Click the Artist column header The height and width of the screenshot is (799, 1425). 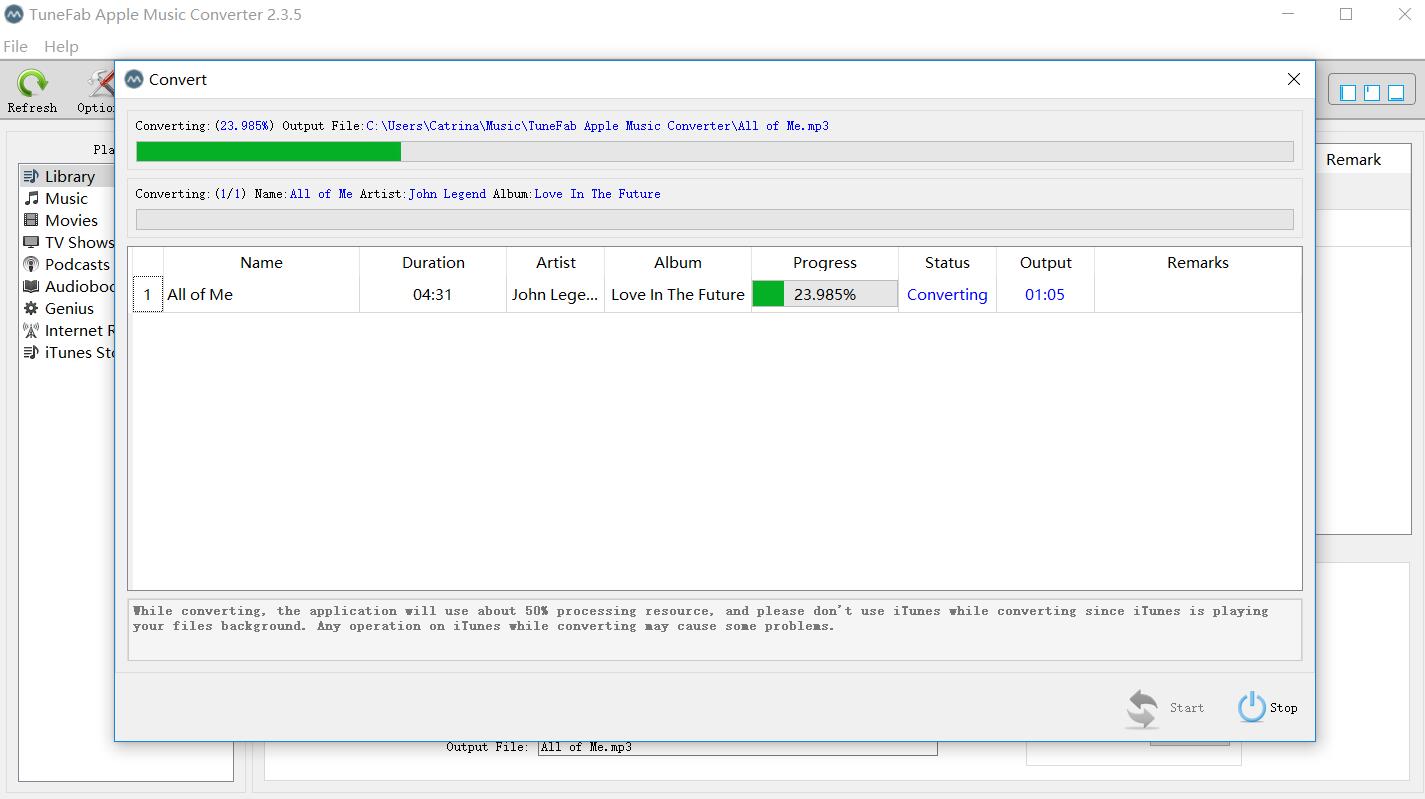coord(555,263)
